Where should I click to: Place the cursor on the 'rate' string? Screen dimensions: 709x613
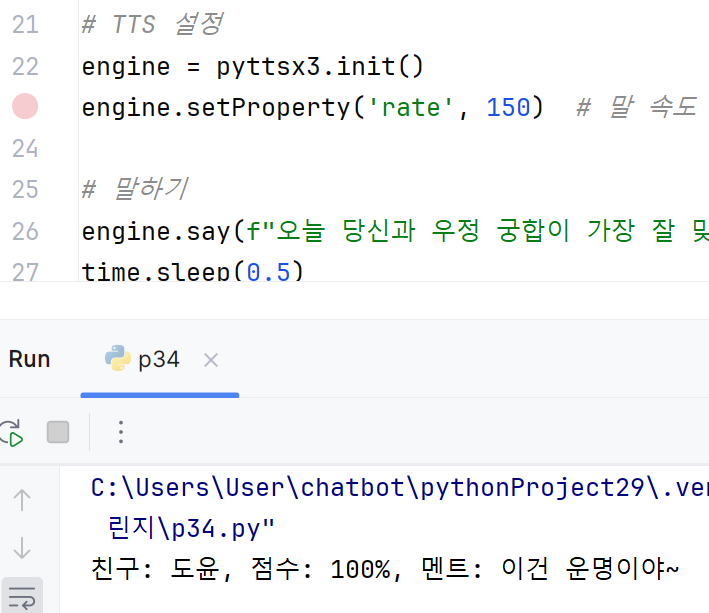412,108
